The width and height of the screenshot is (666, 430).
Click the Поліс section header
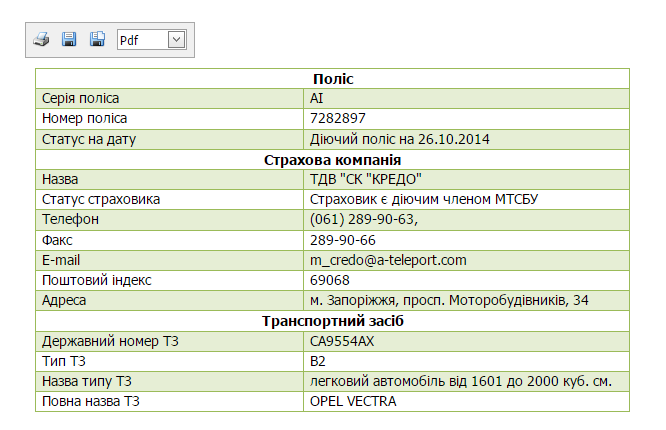click(333, 79)
